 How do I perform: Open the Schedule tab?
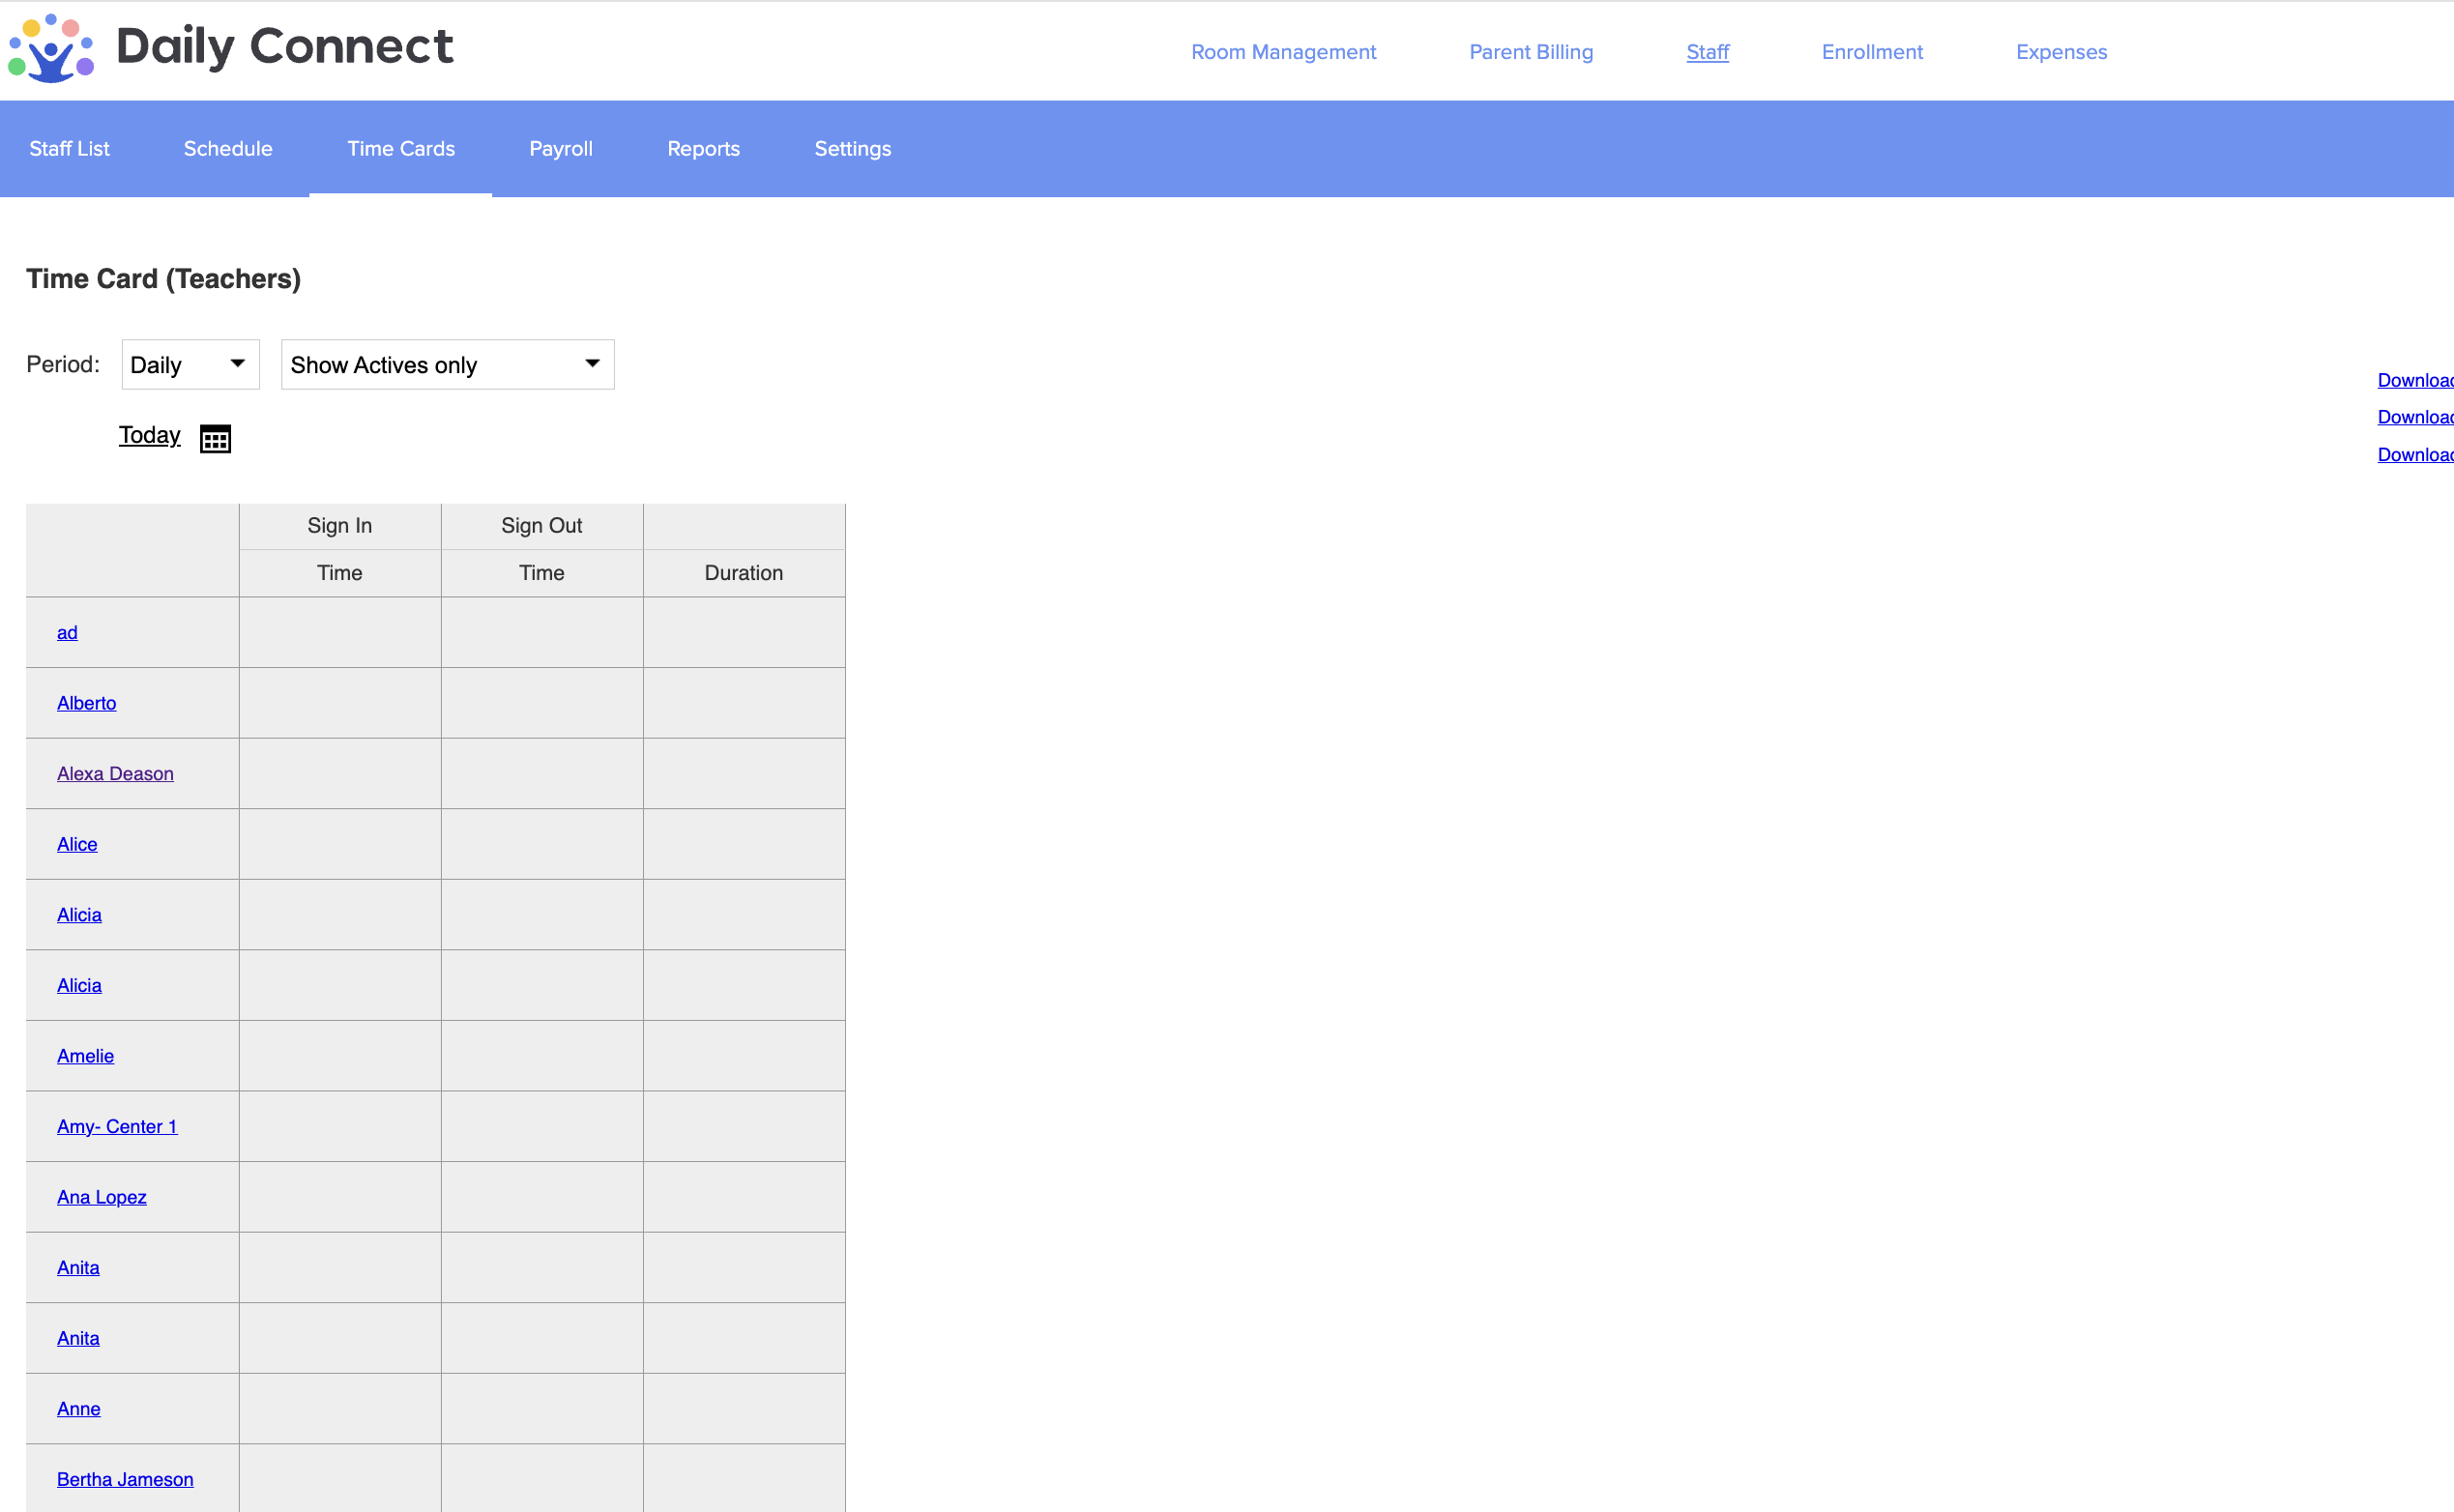click(228, 149)
